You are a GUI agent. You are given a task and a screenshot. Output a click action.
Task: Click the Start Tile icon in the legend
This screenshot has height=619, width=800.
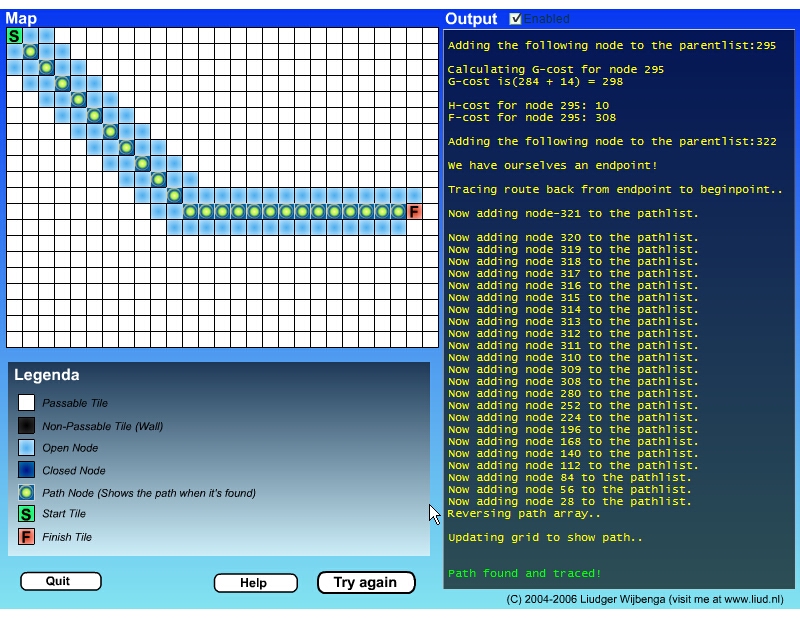coord(26,514)
